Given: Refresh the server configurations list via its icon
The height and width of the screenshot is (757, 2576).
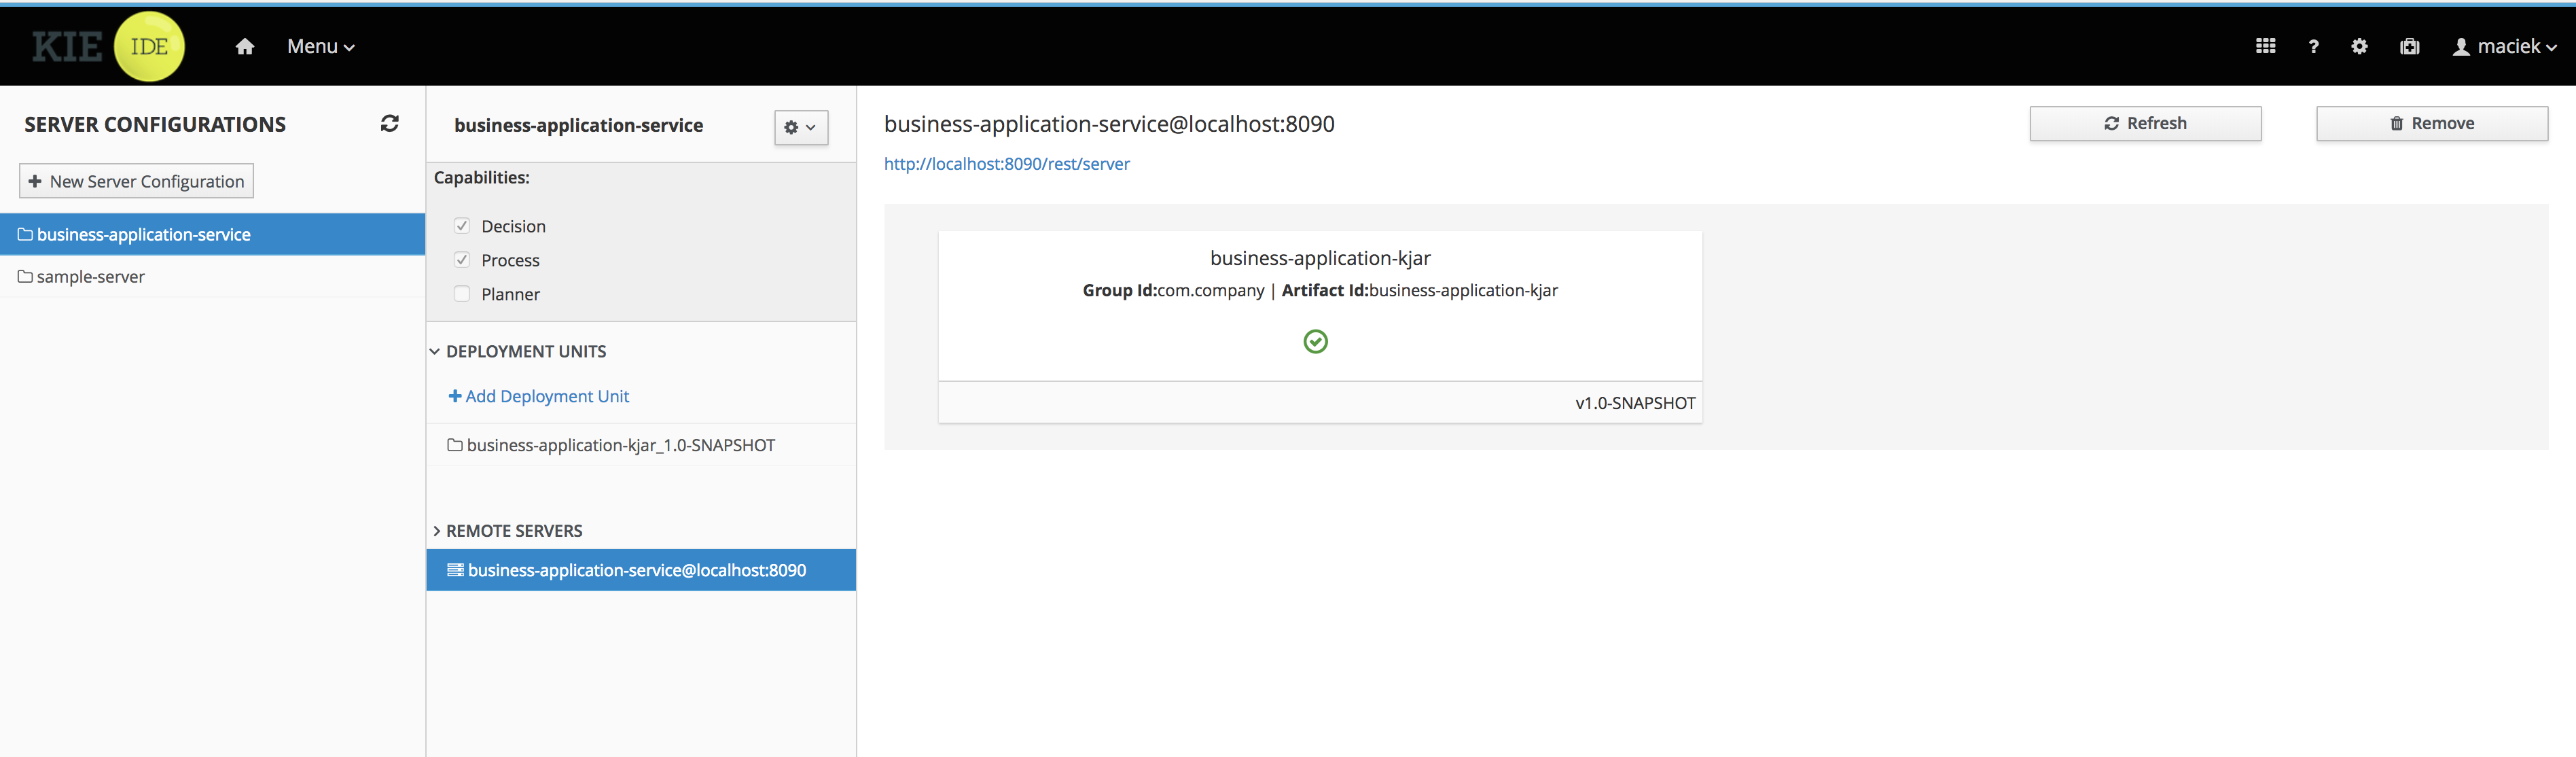Looking at the screenshot, I should tap(390, 123).
